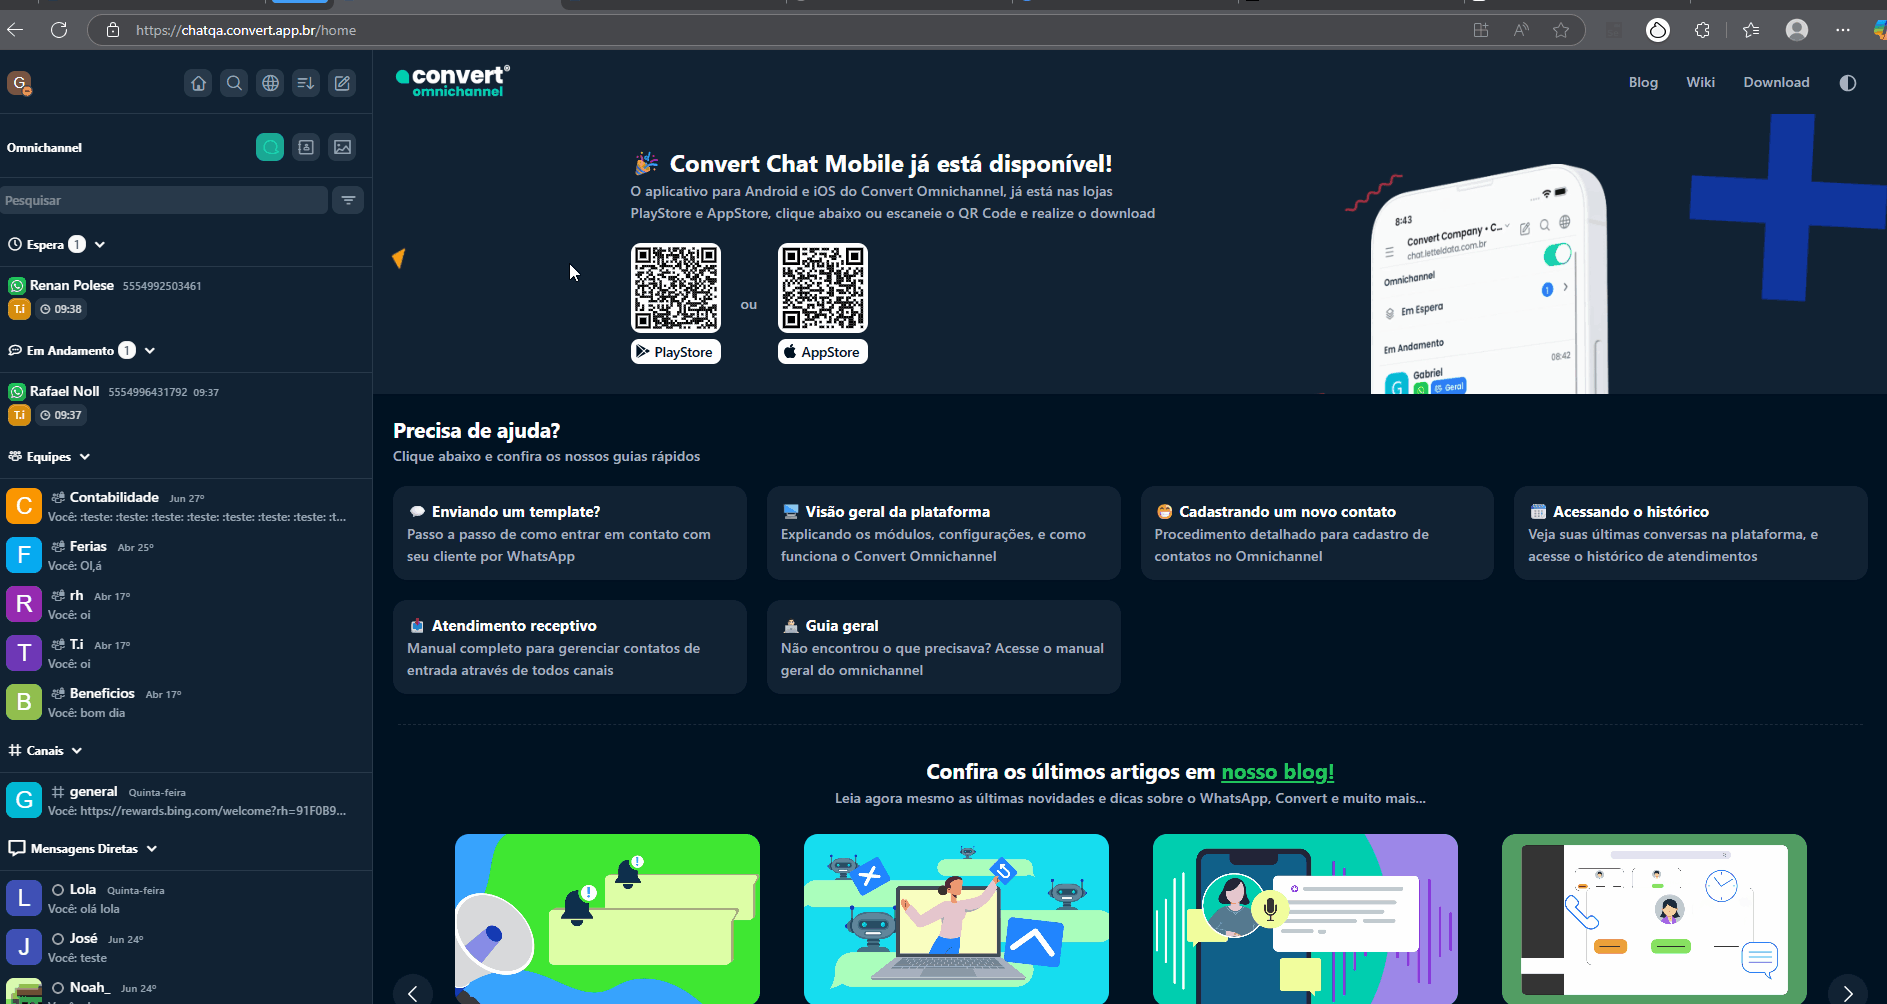Open browser Settings and more menu
Image resolution: width=1887 pixels, height=1004 pixels.
[1843, 30]
